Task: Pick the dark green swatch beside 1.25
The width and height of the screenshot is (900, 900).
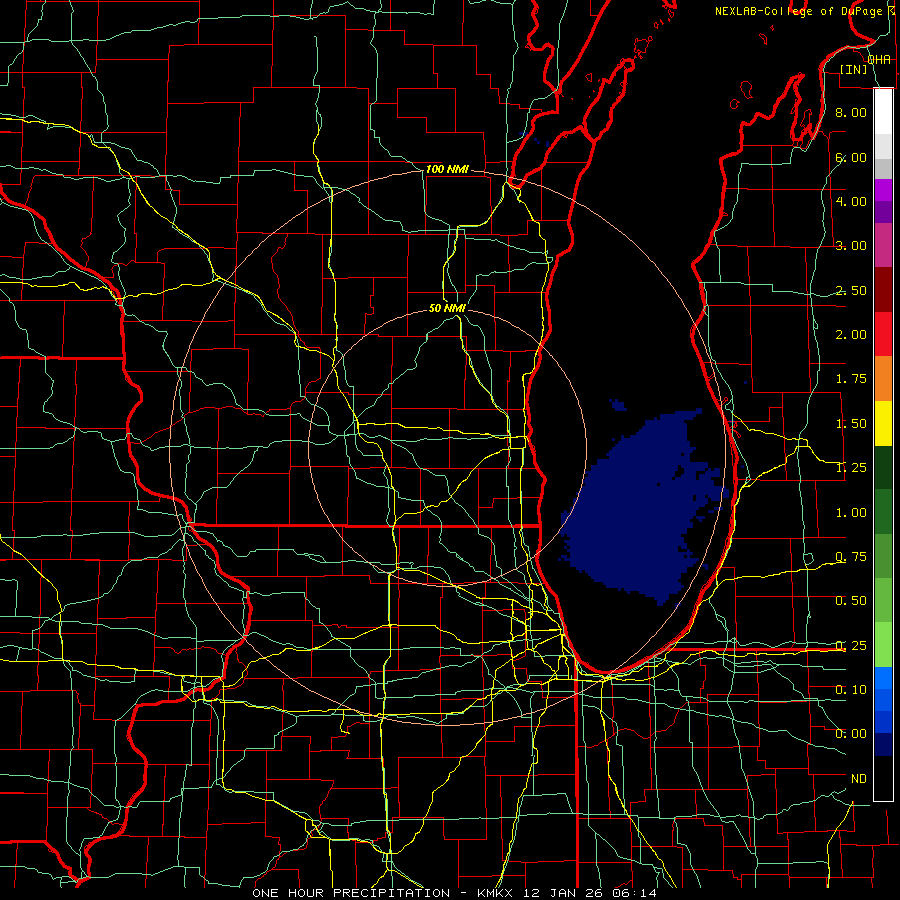Action: point(883,468)
